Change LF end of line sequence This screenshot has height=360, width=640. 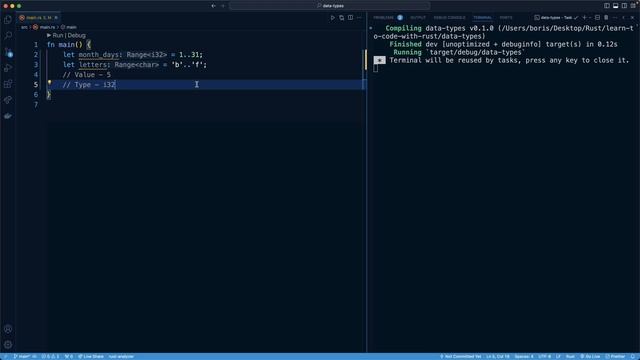[x=558, y=356]
